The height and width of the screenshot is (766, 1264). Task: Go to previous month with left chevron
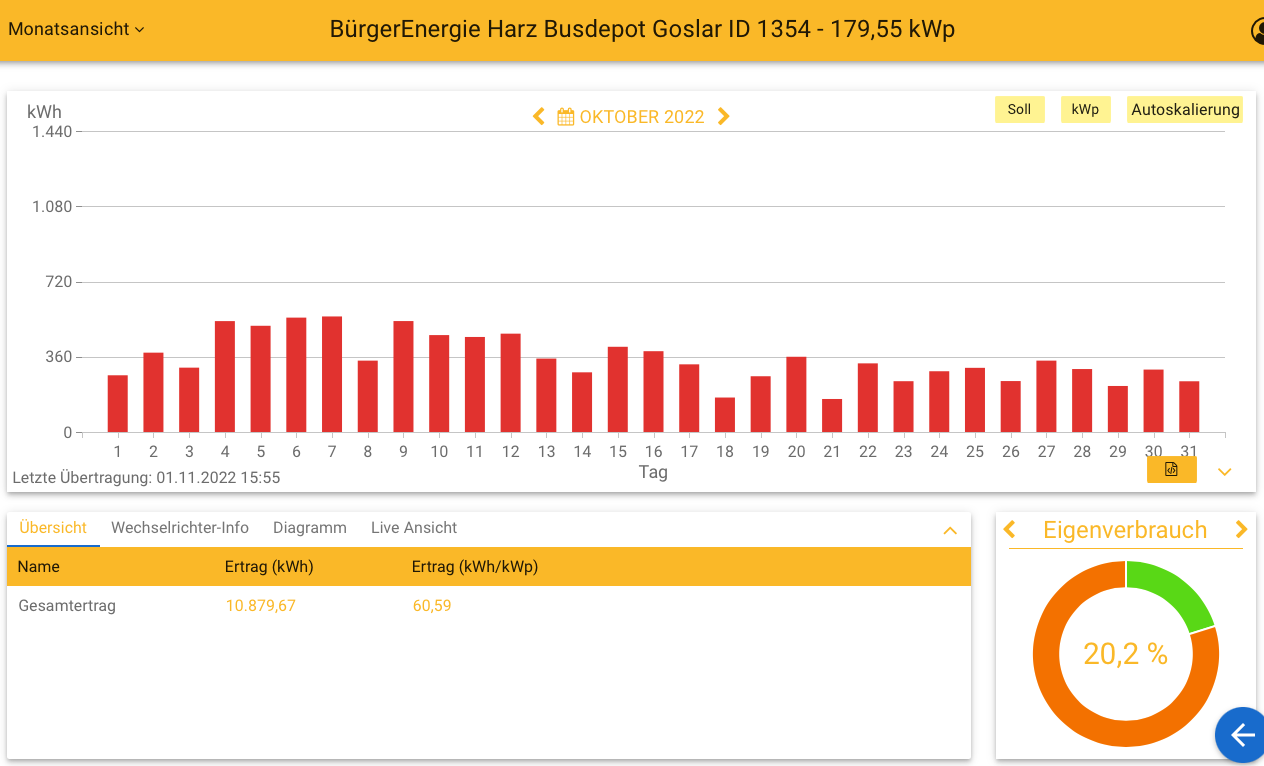pyautogui.click(x=538, y=116)
